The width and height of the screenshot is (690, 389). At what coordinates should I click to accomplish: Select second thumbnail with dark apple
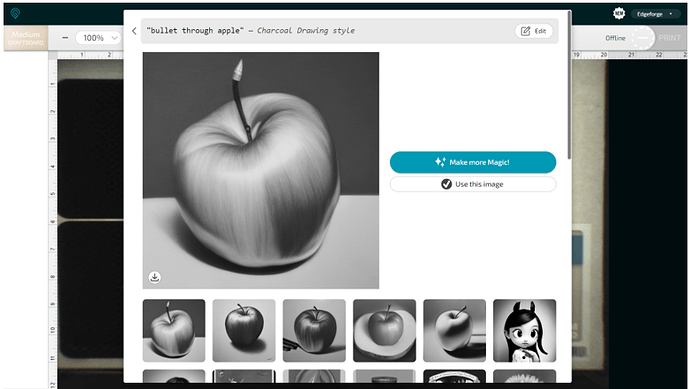(x=244, y=330)
